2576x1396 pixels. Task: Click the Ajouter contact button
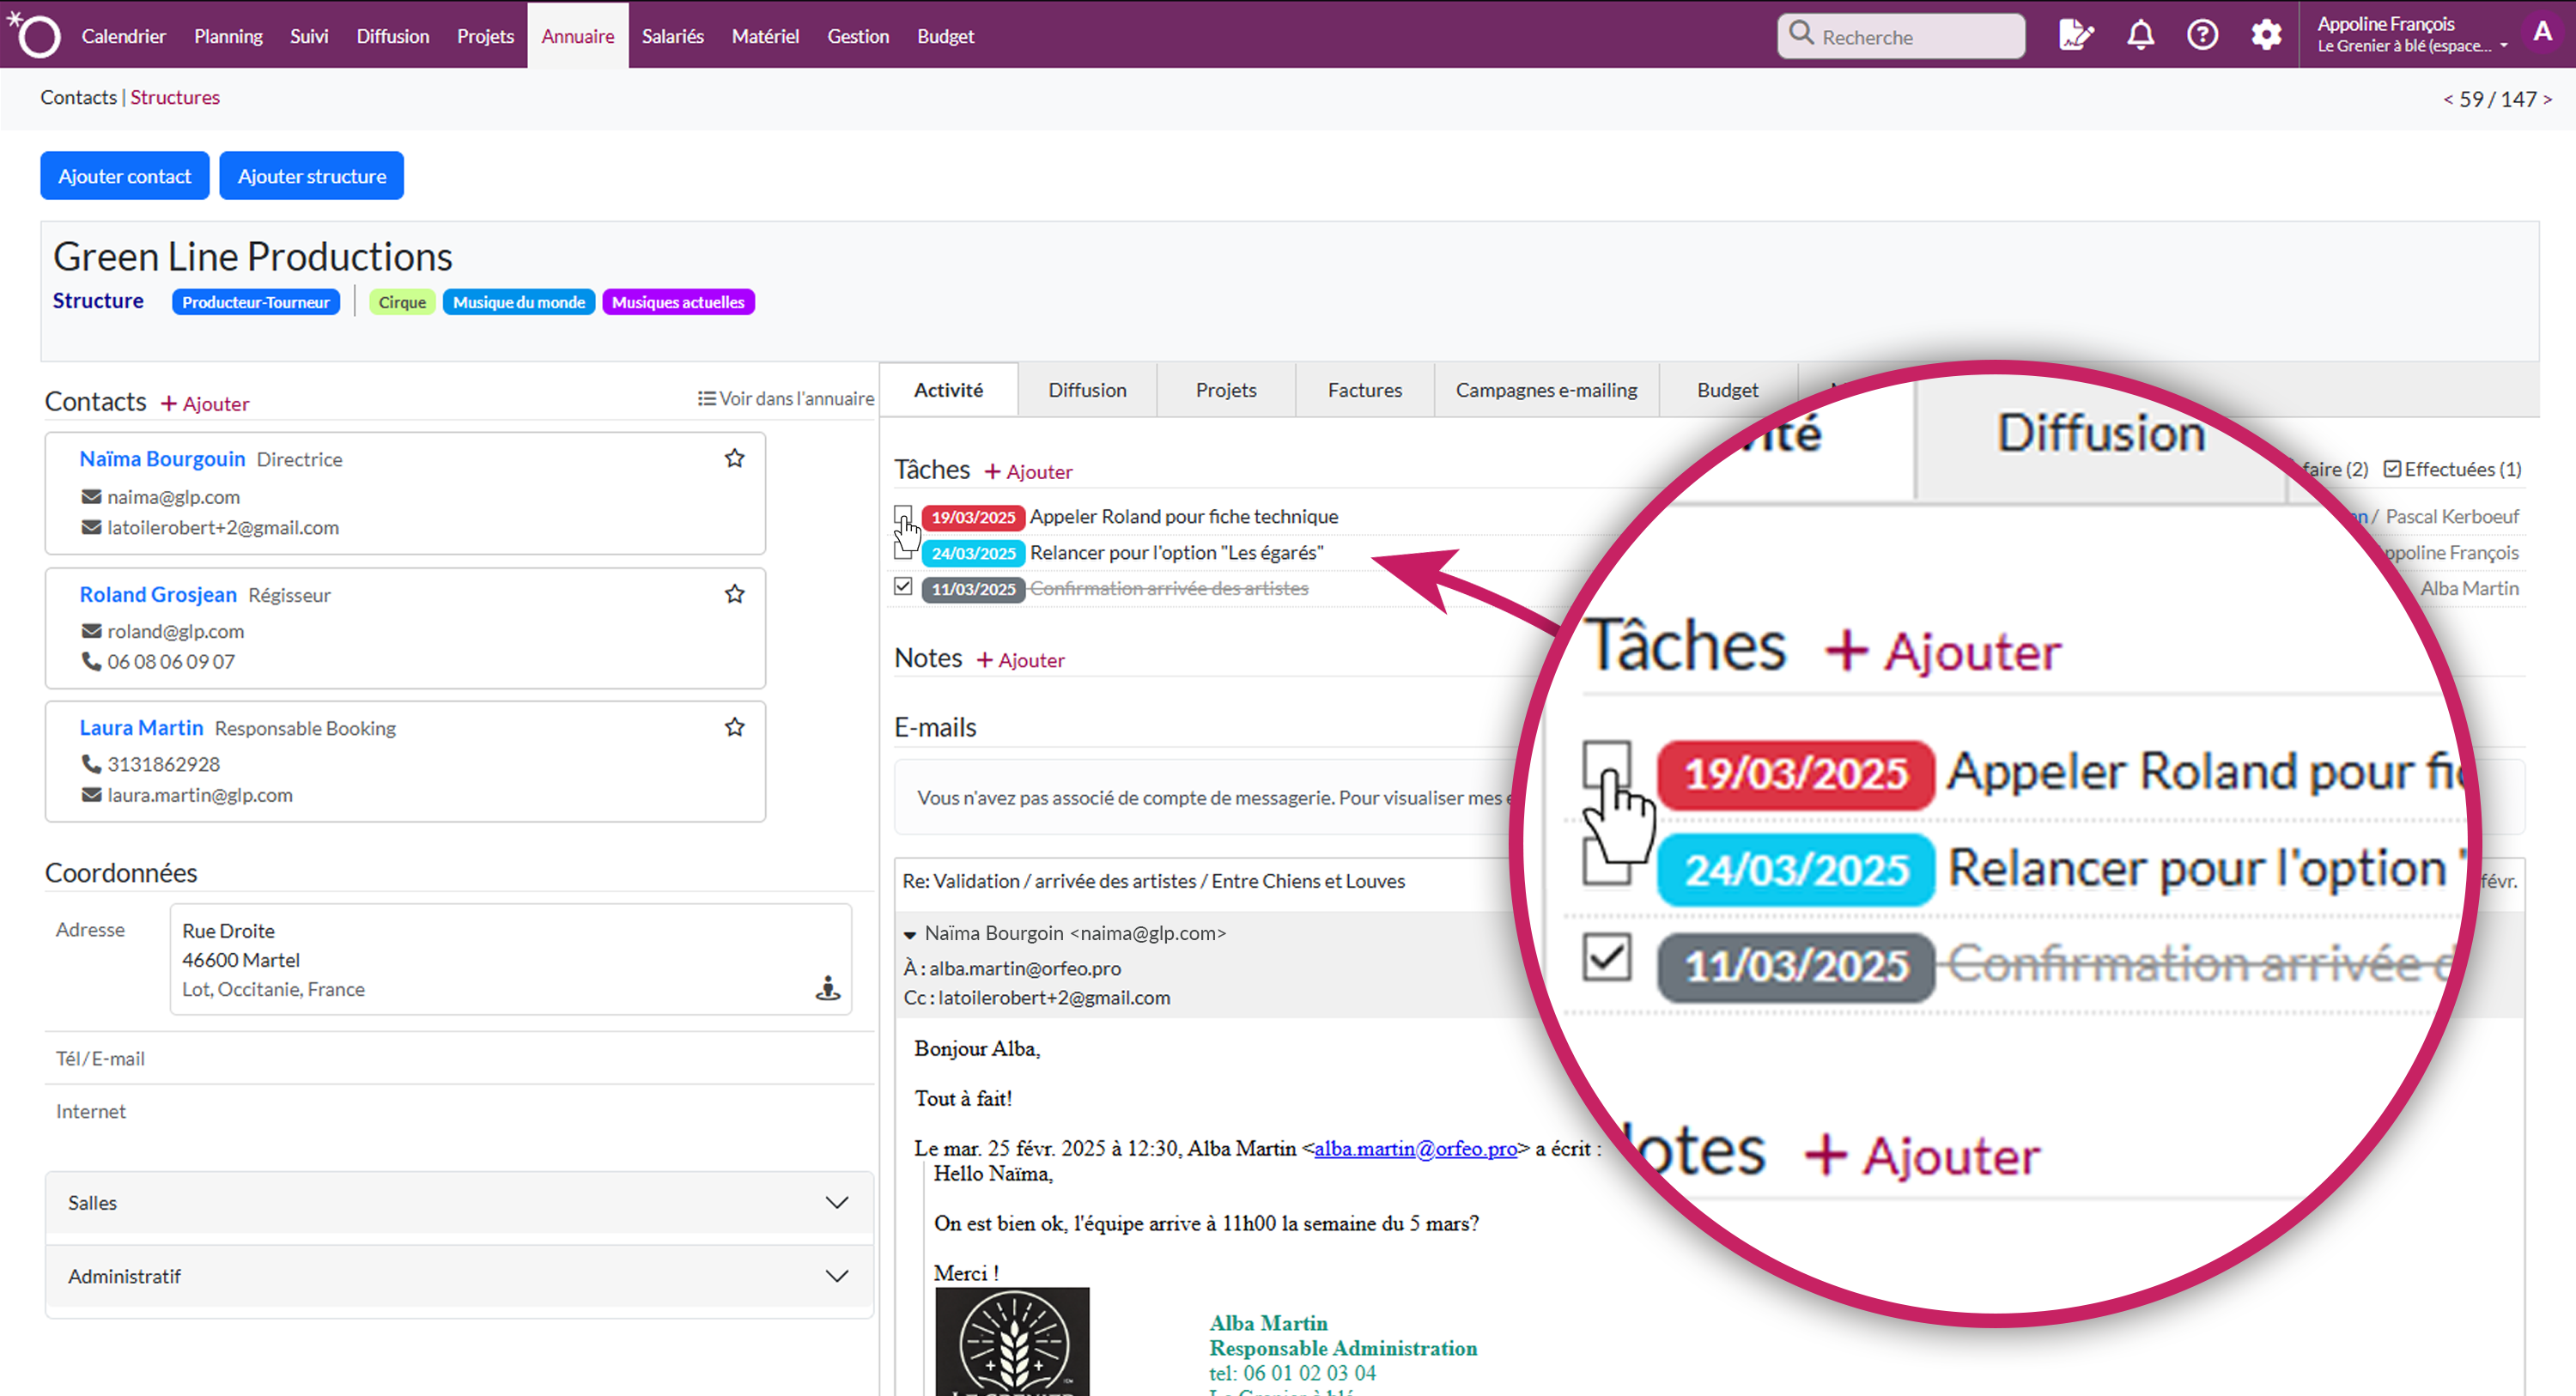[x=124, y=176]
